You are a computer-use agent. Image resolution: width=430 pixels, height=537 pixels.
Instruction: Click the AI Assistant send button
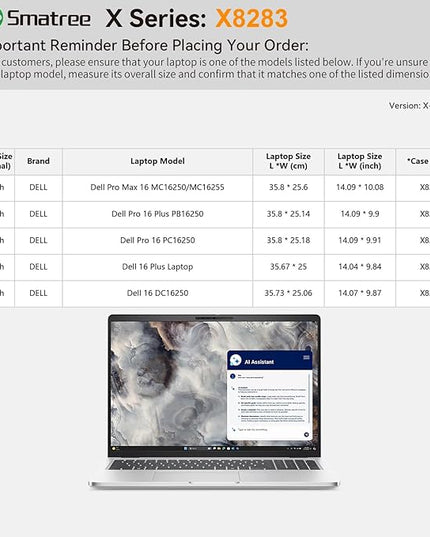306,435
